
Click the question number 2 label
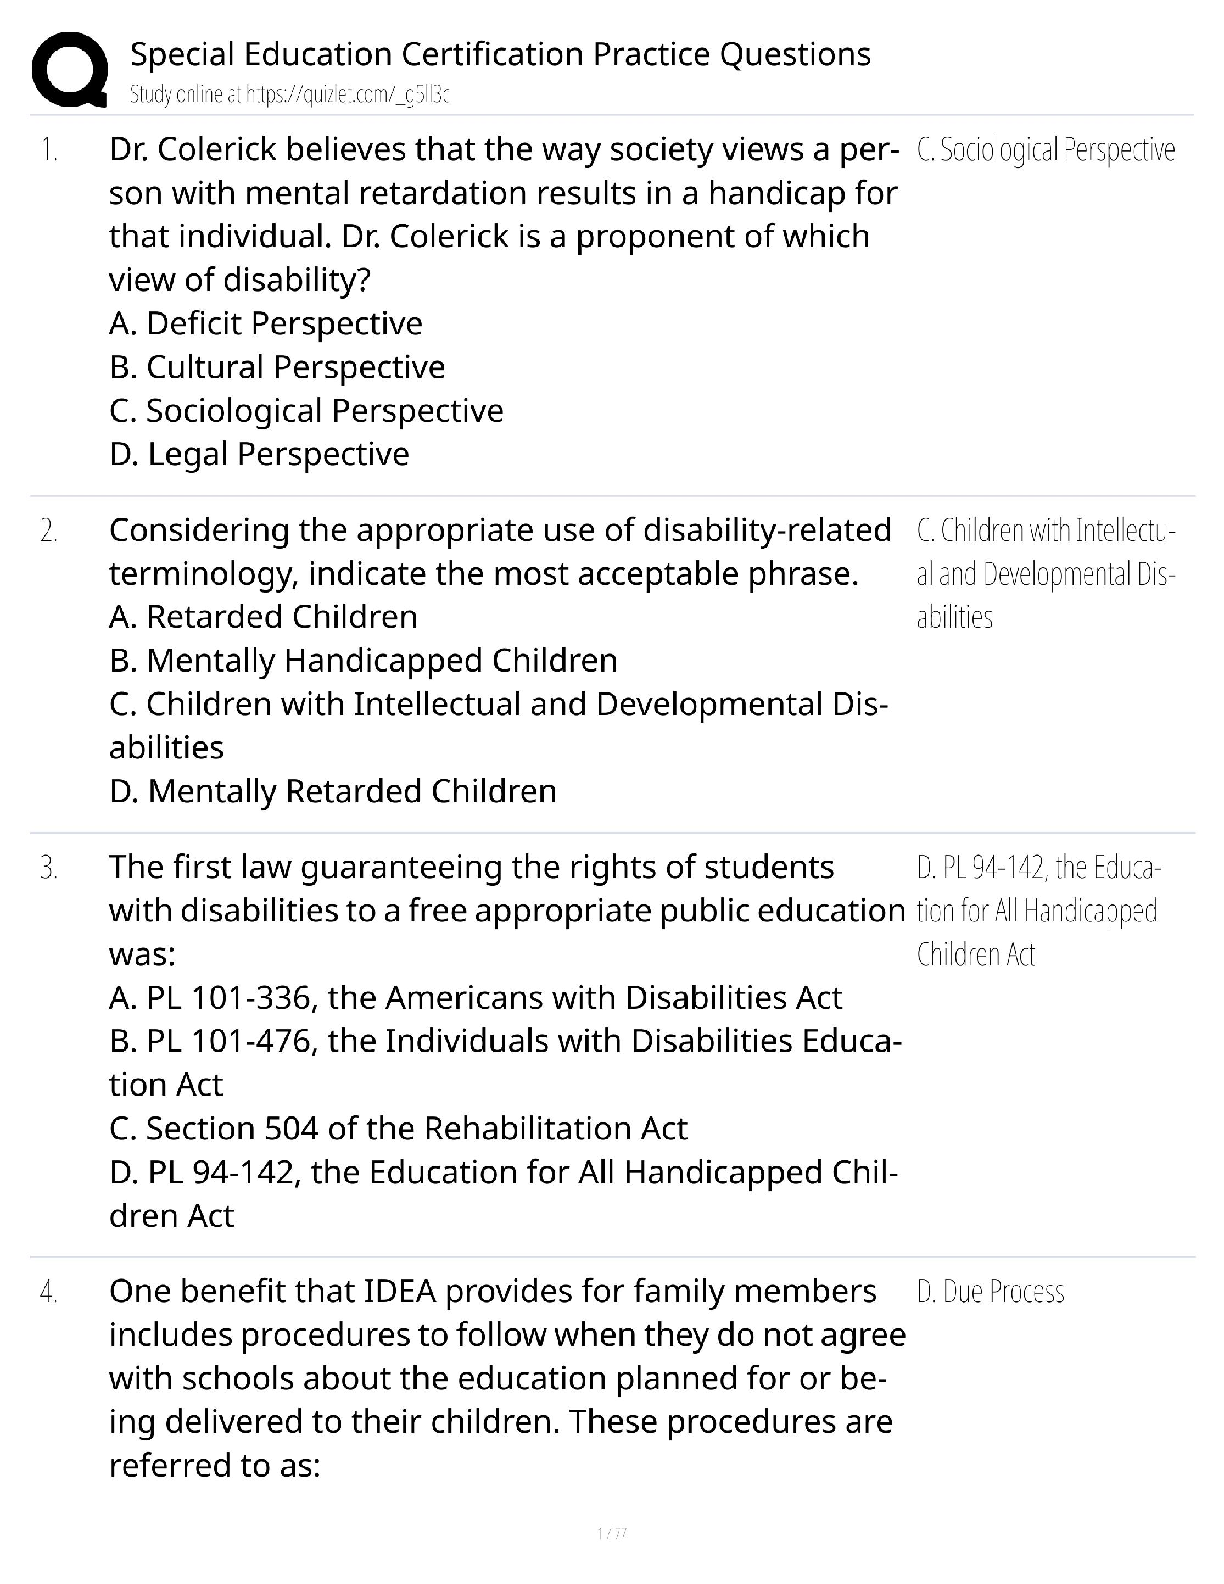[49, 530]
